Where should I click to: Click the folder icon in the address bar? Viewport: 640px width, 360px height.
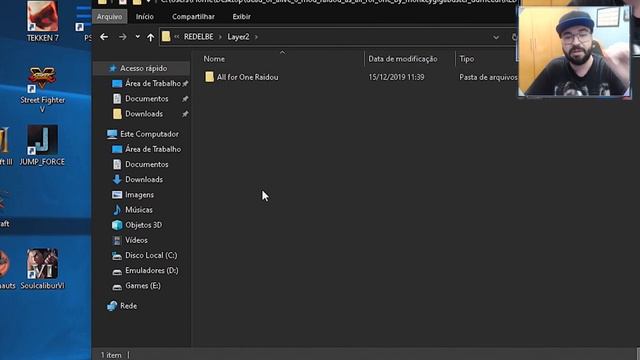pos(166,37)
